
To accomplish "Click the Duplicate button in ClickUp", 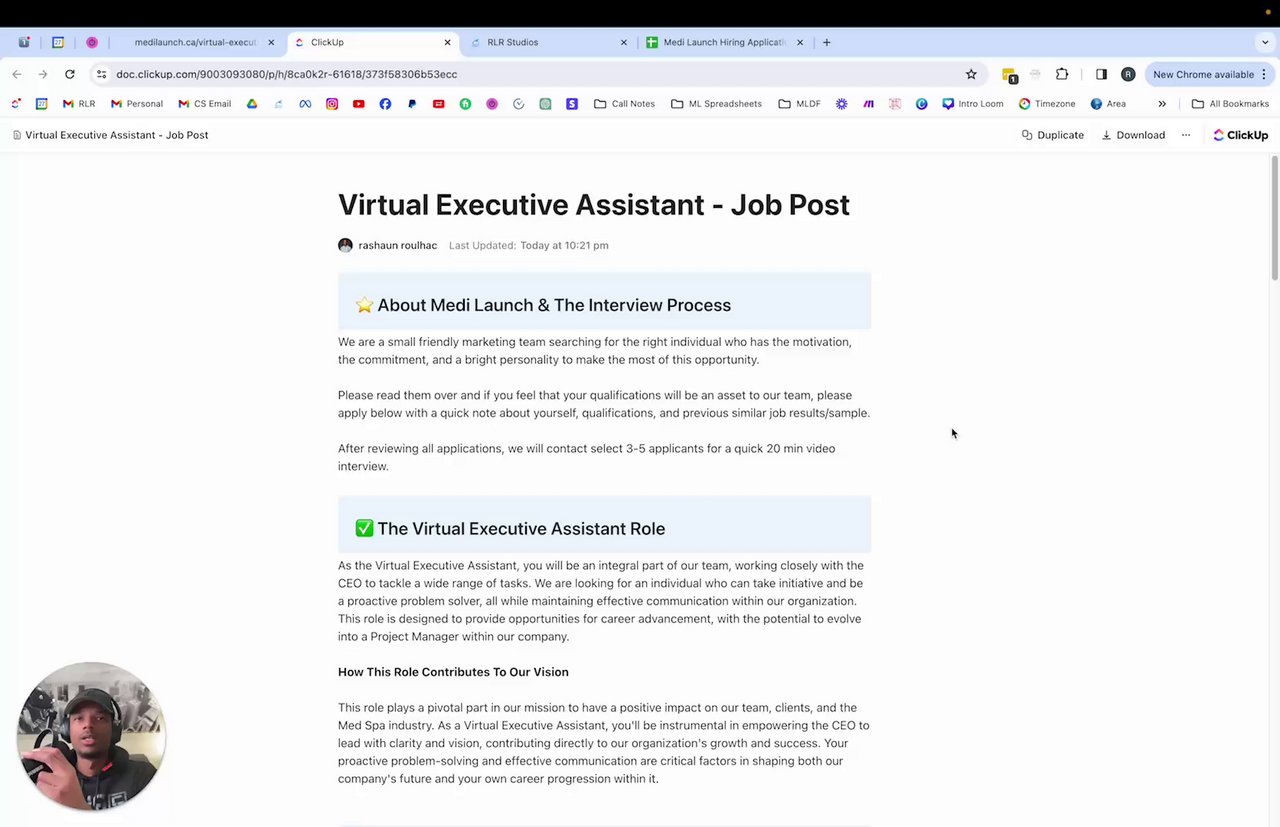I will coord(1053,135).
